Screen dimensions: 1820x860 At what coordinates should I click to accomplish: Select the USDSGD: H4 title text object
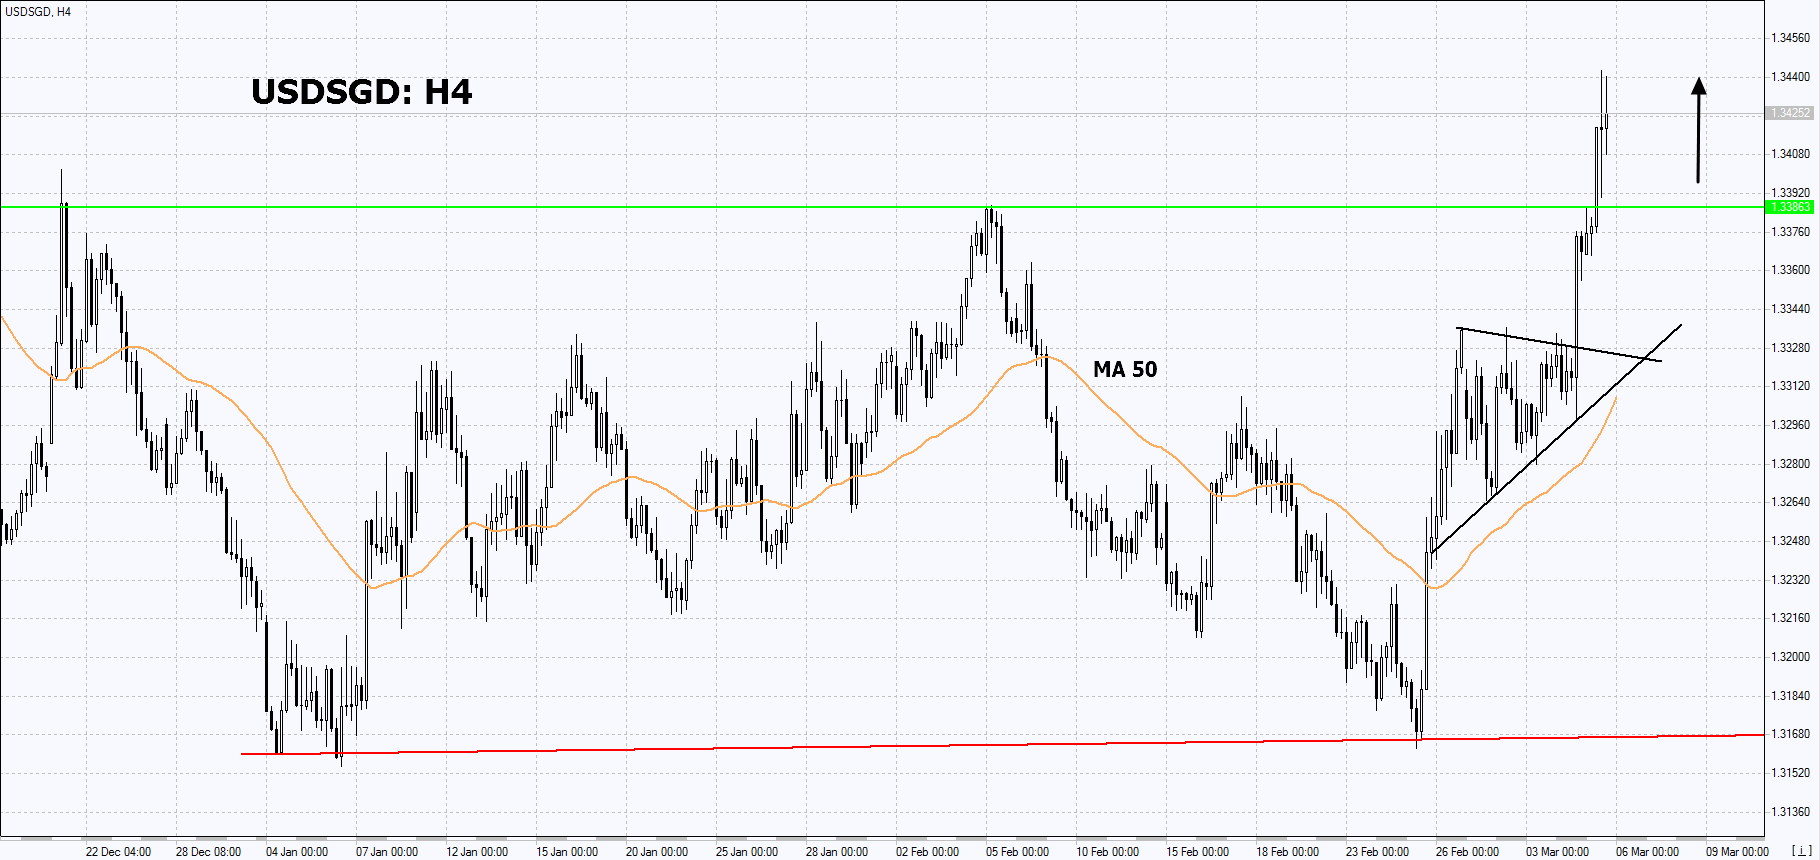pyautogui.click(x=361, y=92)
